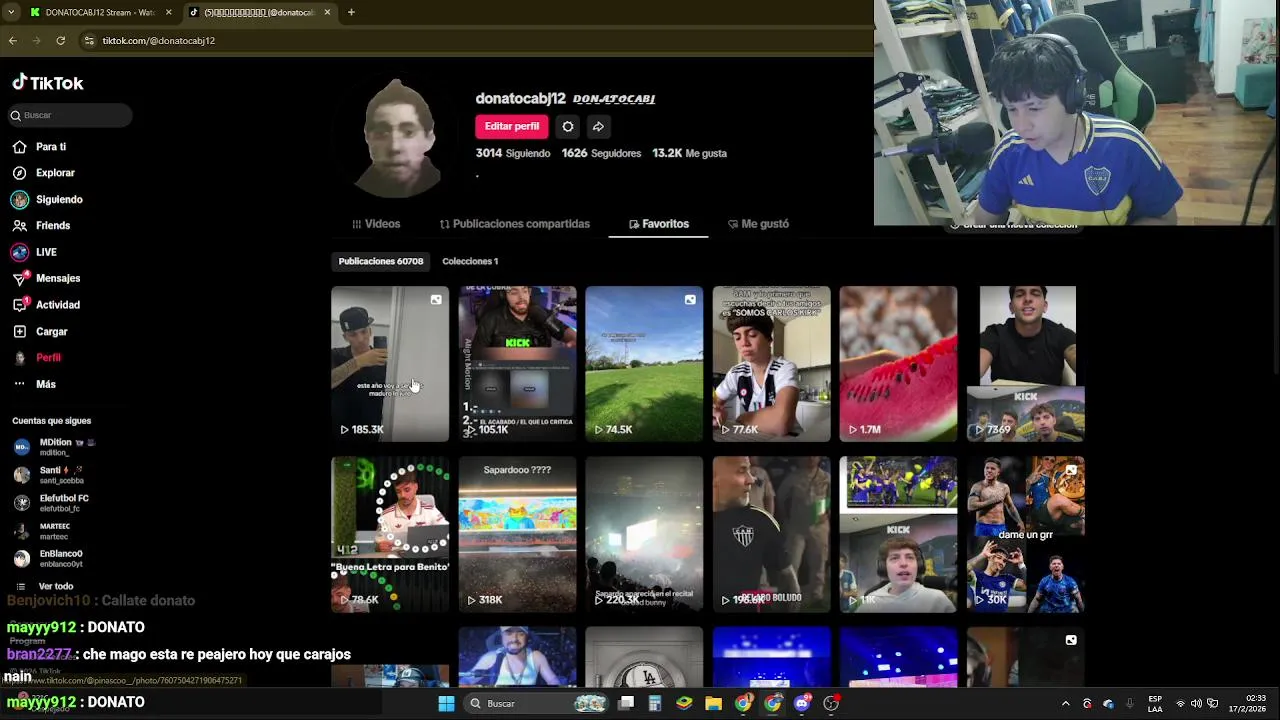
Task: Open the dame un grr video
Action: (1025, 534)
